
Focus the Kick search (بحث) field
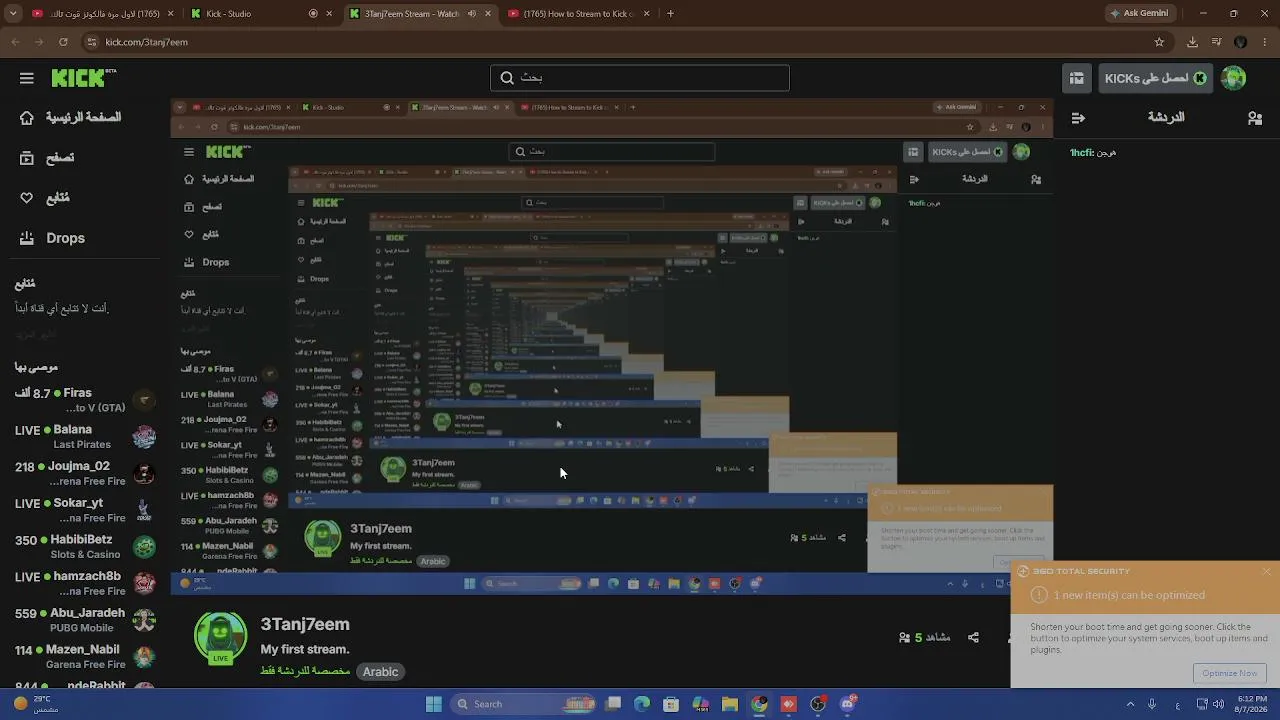(x=640, y=78)
